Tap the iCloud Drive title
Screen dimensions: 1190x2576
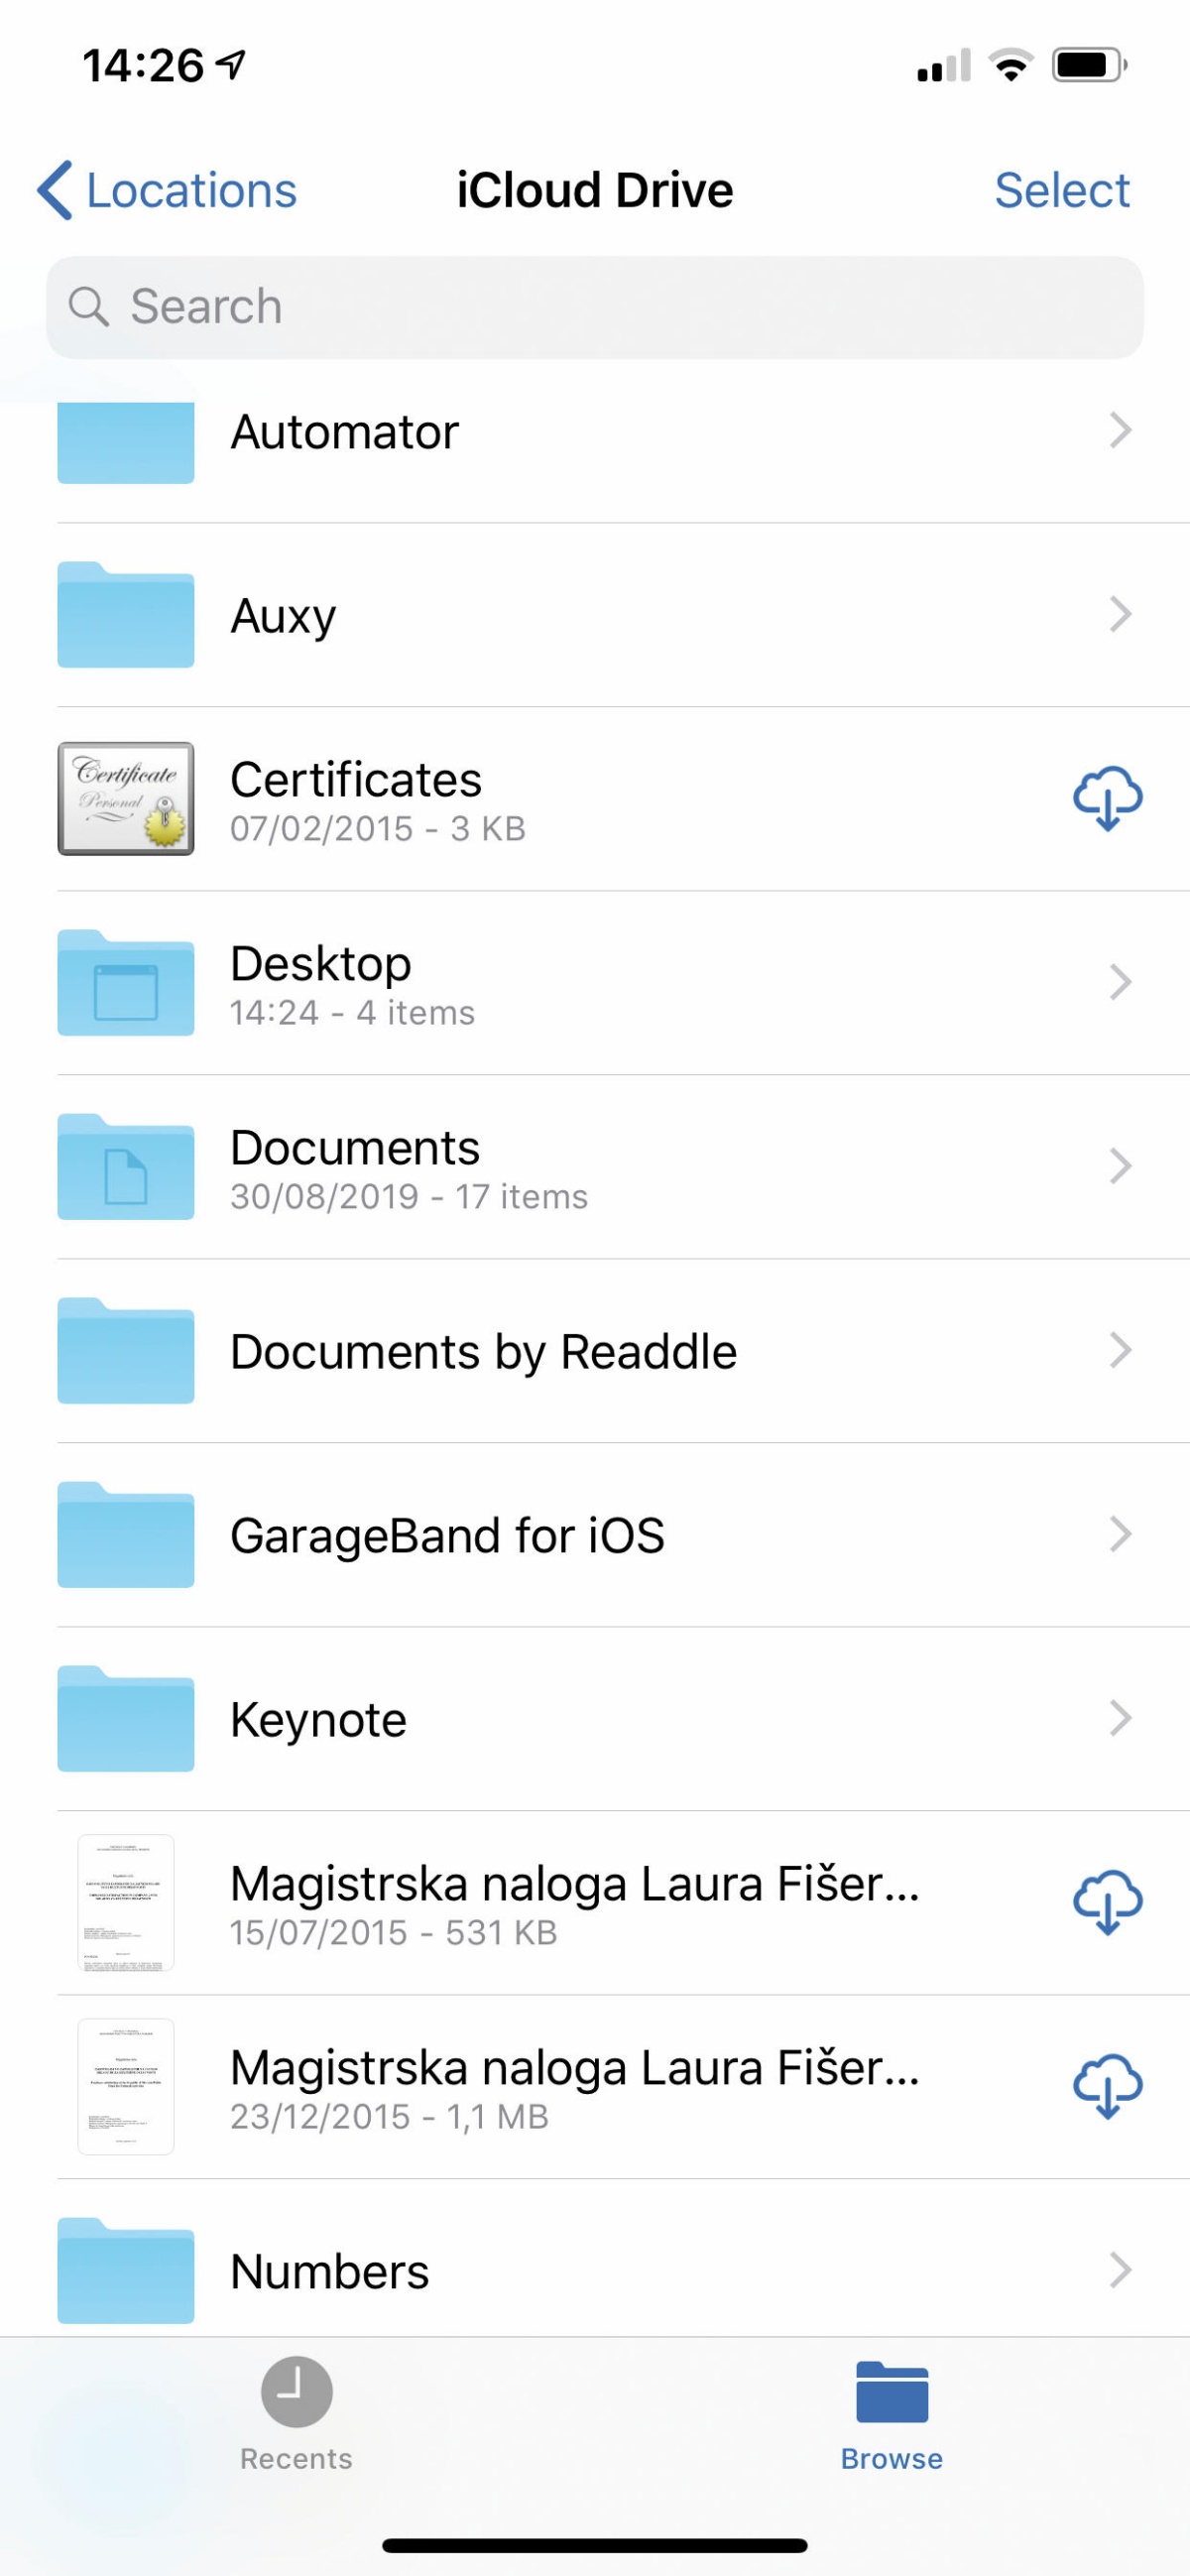pyautogui.click(x=595, y=190)
